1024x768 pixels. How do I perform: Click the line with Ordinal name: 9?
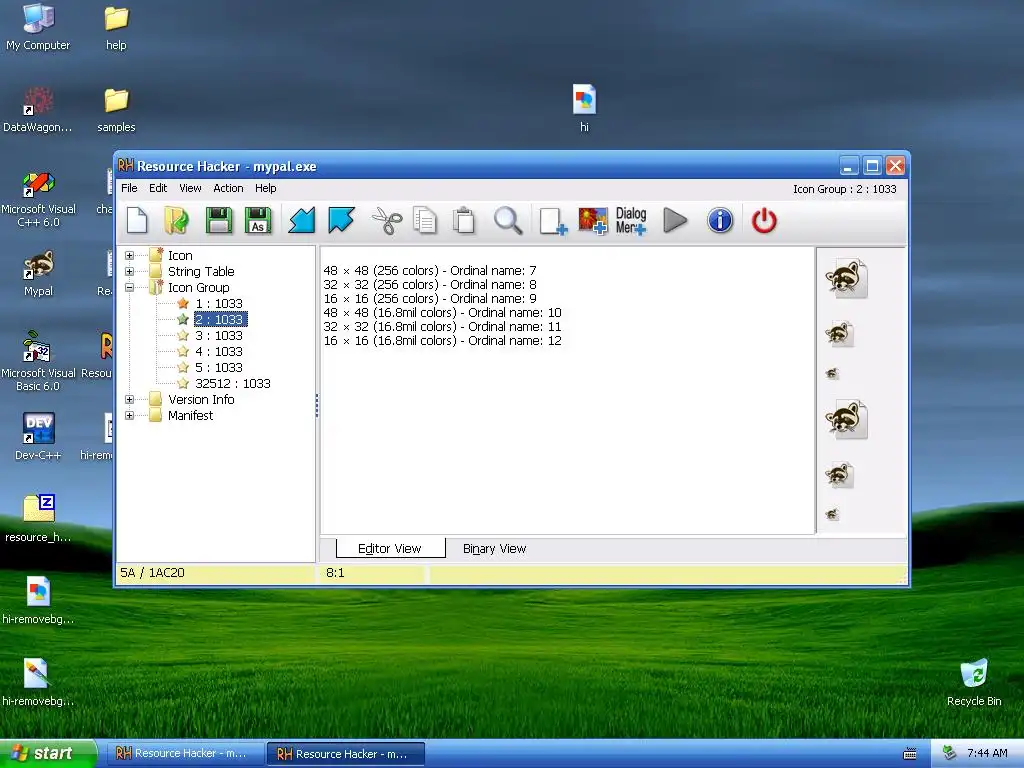pos(430,298)
